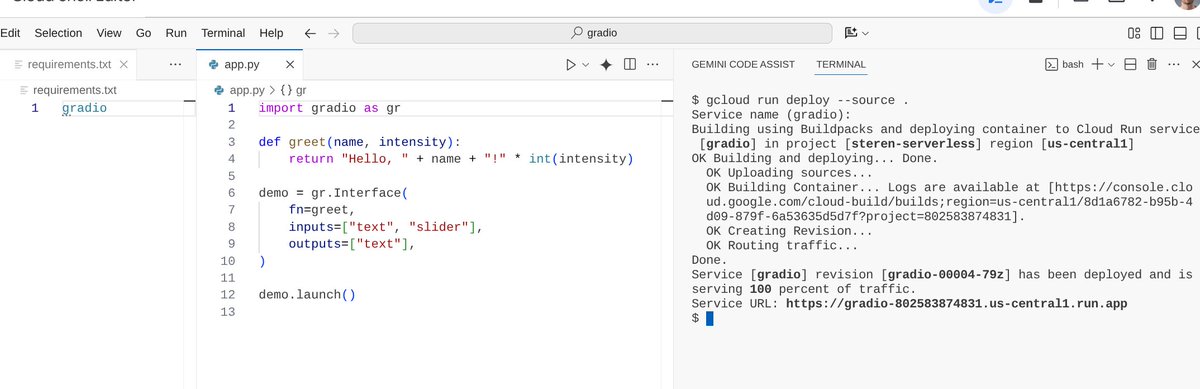1200x389 pixels.
Task: Open the Customize Layout icon
Action: tap(1134, 33)
